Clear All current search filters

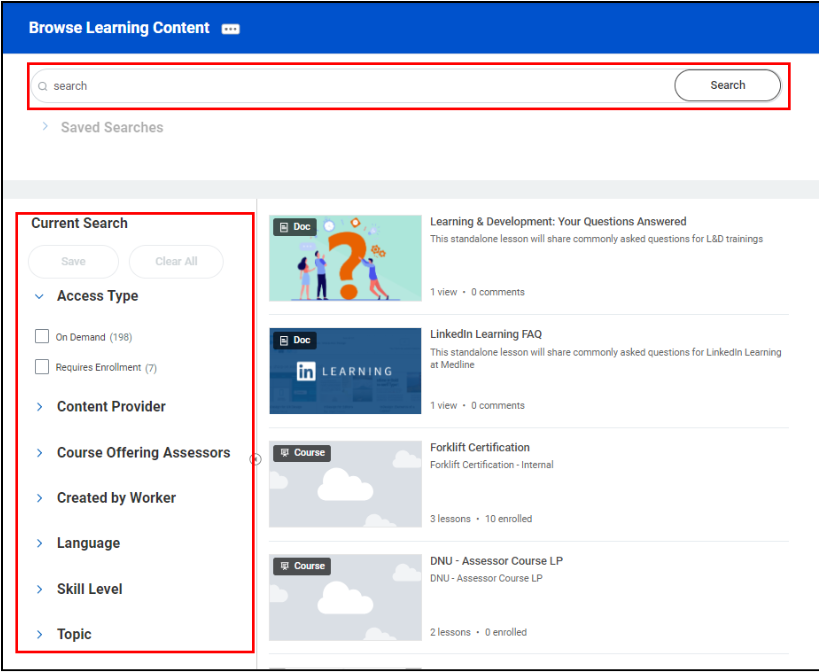pos(176,261)
